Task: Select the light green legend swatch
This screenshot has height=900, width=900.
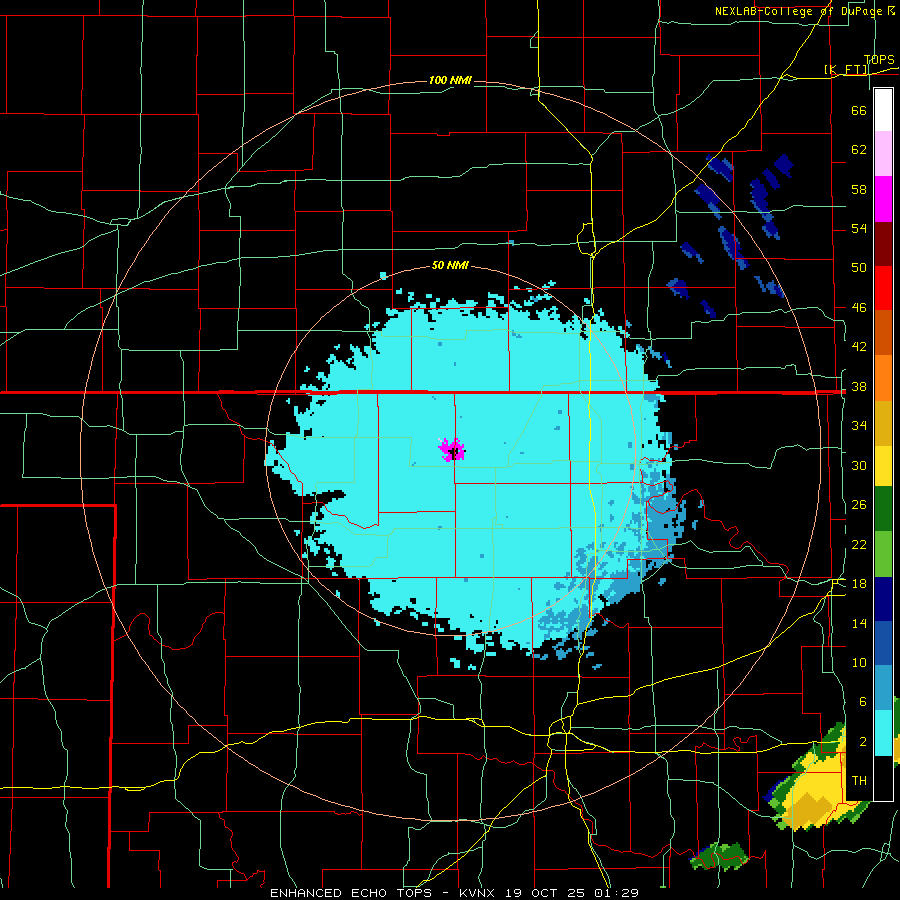Action: [x=883, y=554]
